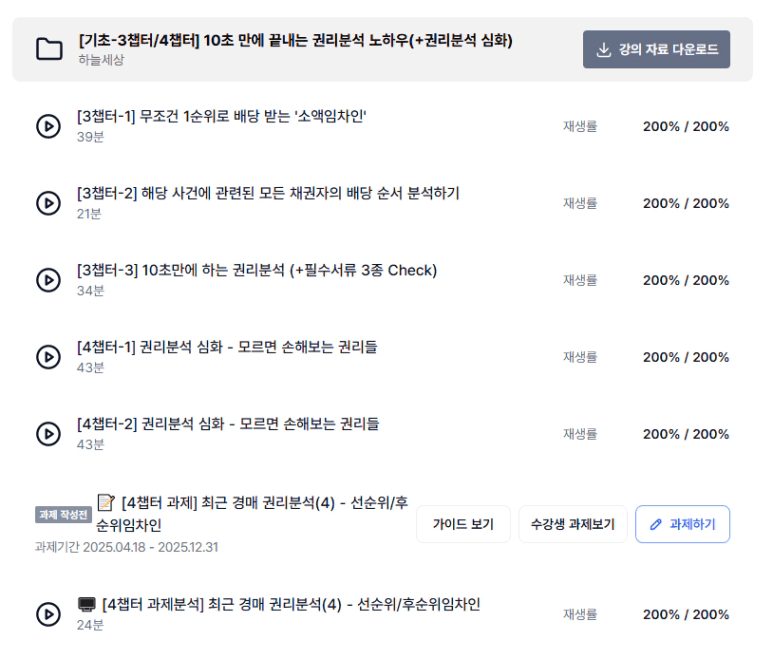The width and height of the screenshot is (773, 659).
Task: Open 수강생 과제보기 button
Action: pyautogui.click(x=573, y=524)
